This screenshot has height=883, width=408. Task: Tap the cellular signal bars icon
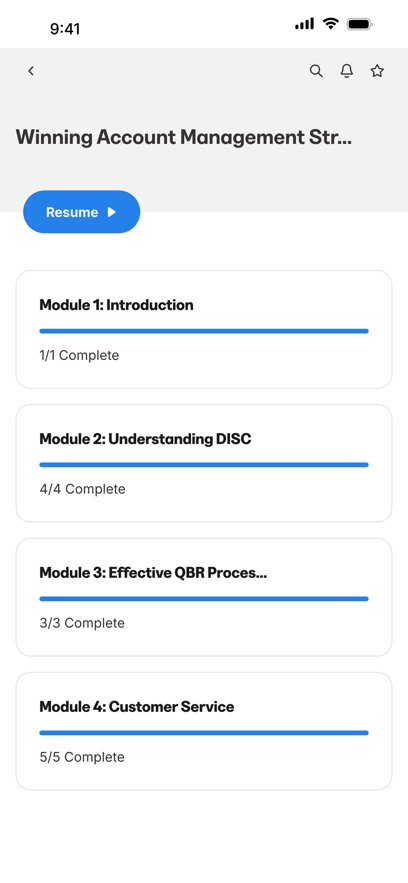click(x=304, y=24)
